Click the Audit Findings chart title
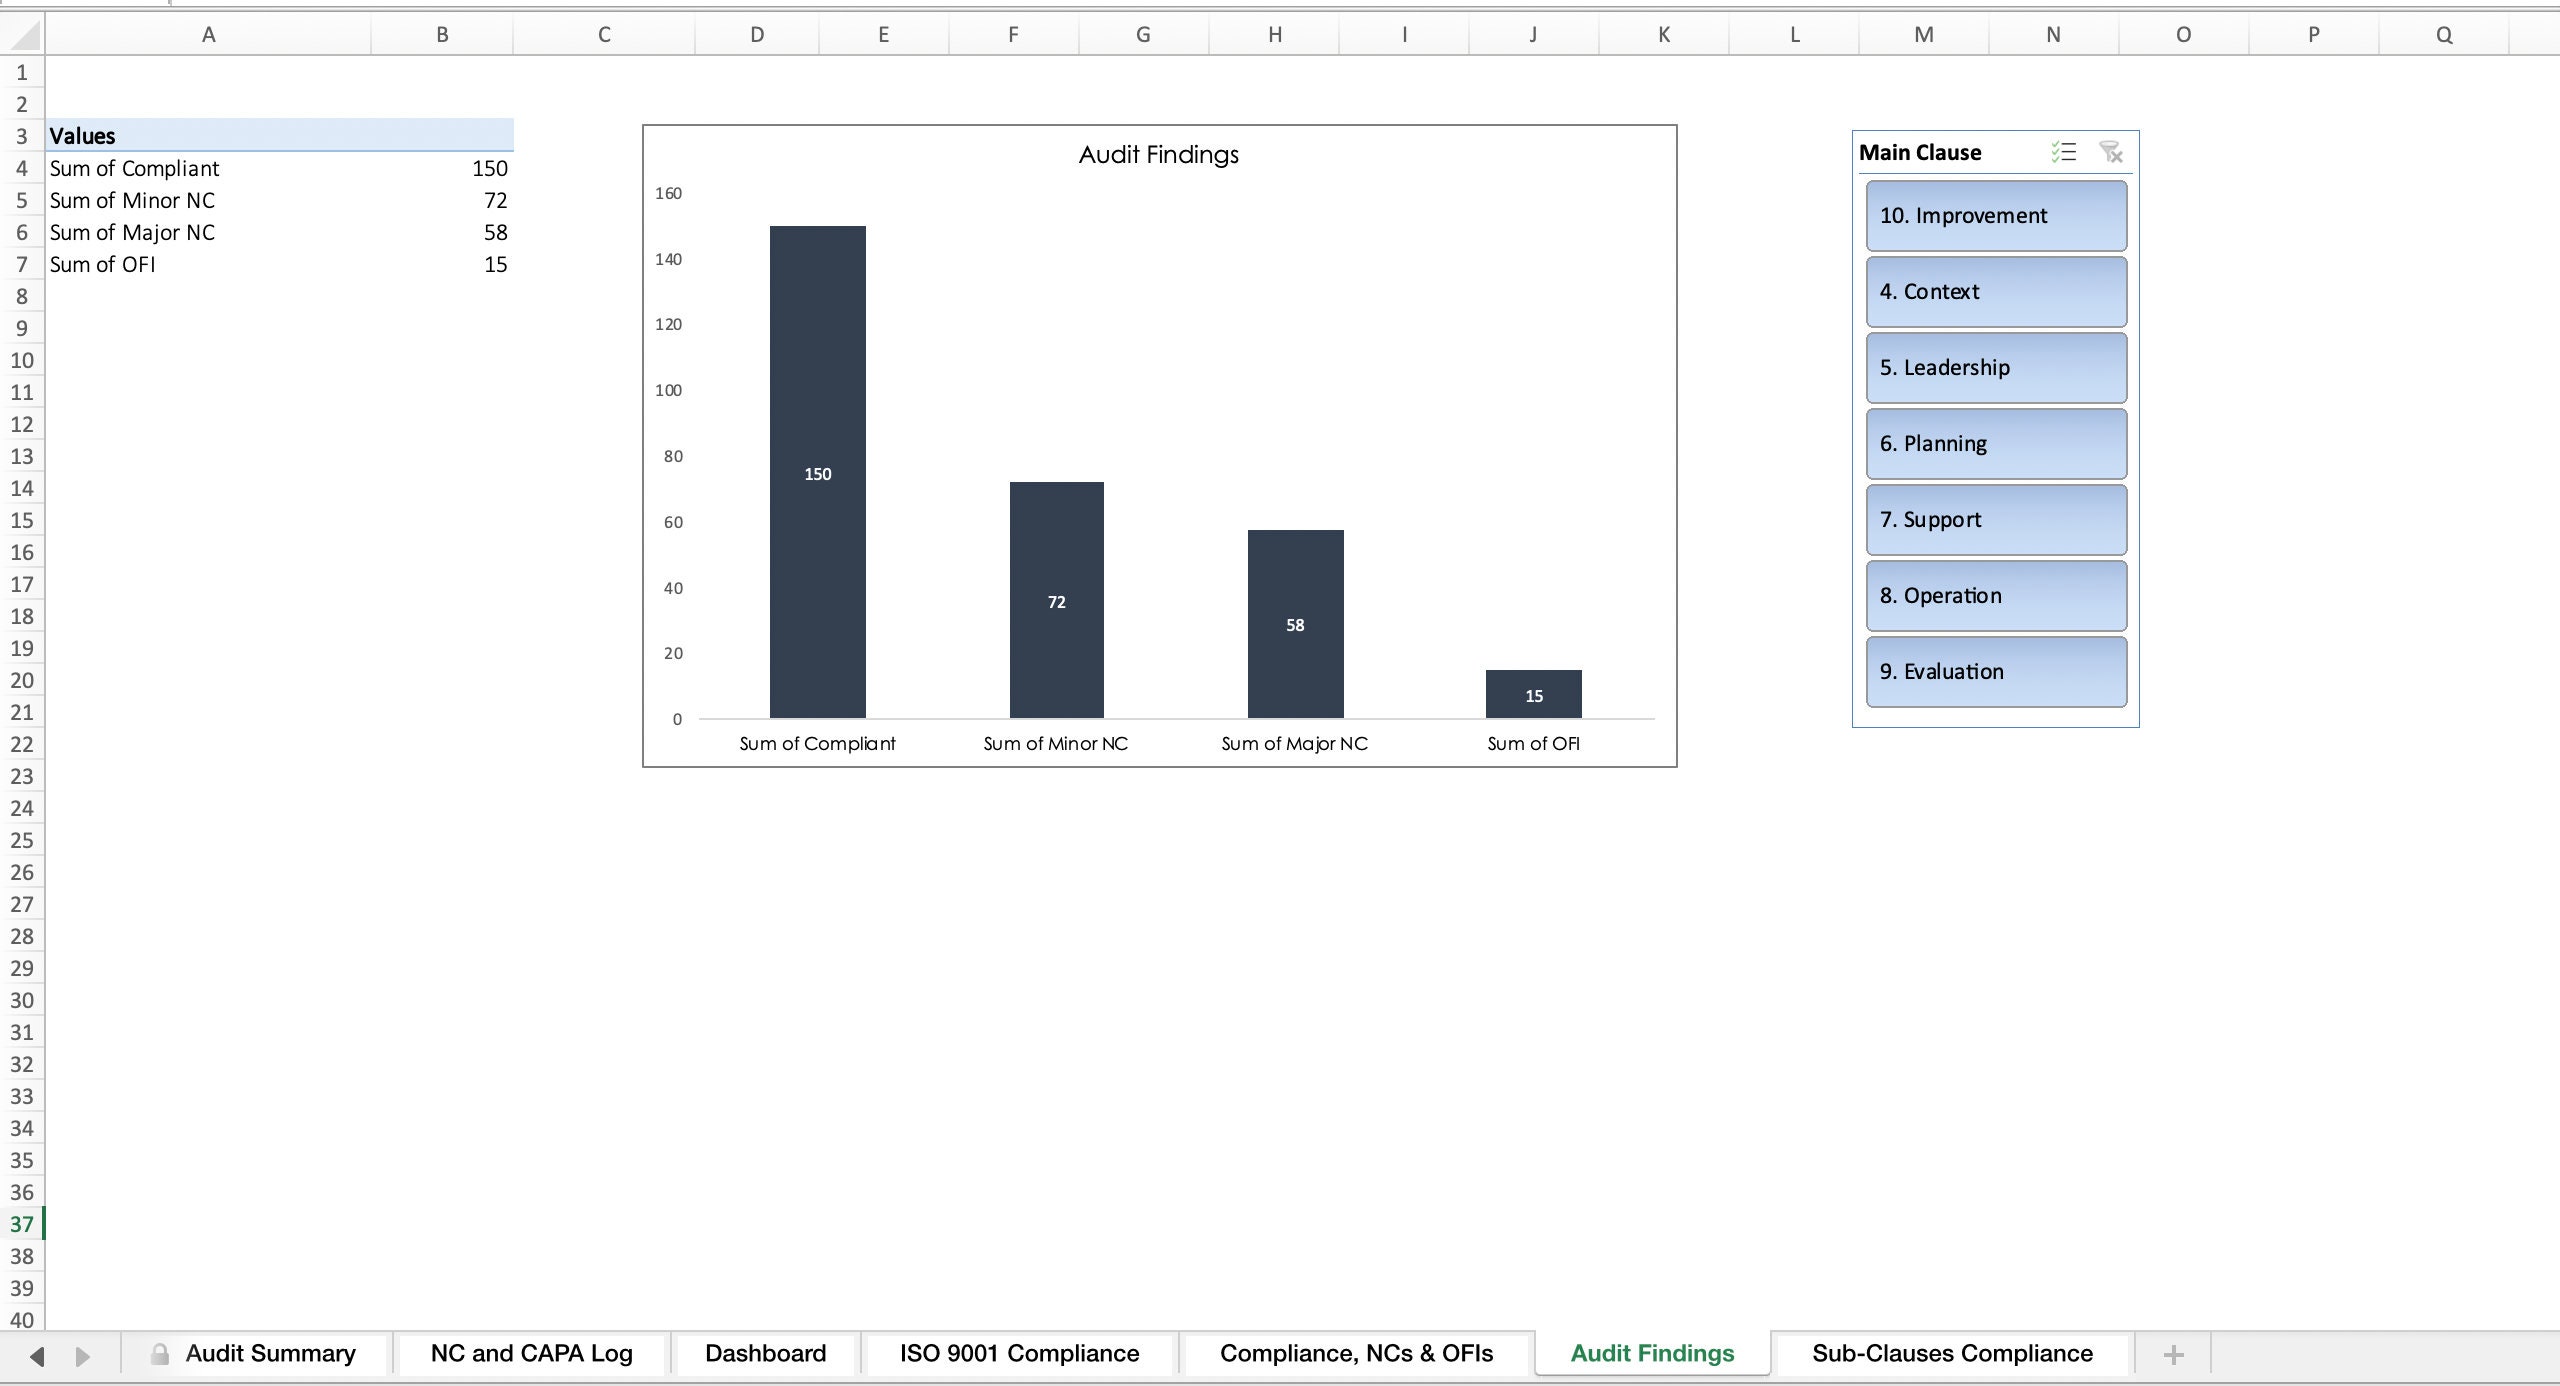This screenshot has width=2560, height=1386. point(1158,153)
